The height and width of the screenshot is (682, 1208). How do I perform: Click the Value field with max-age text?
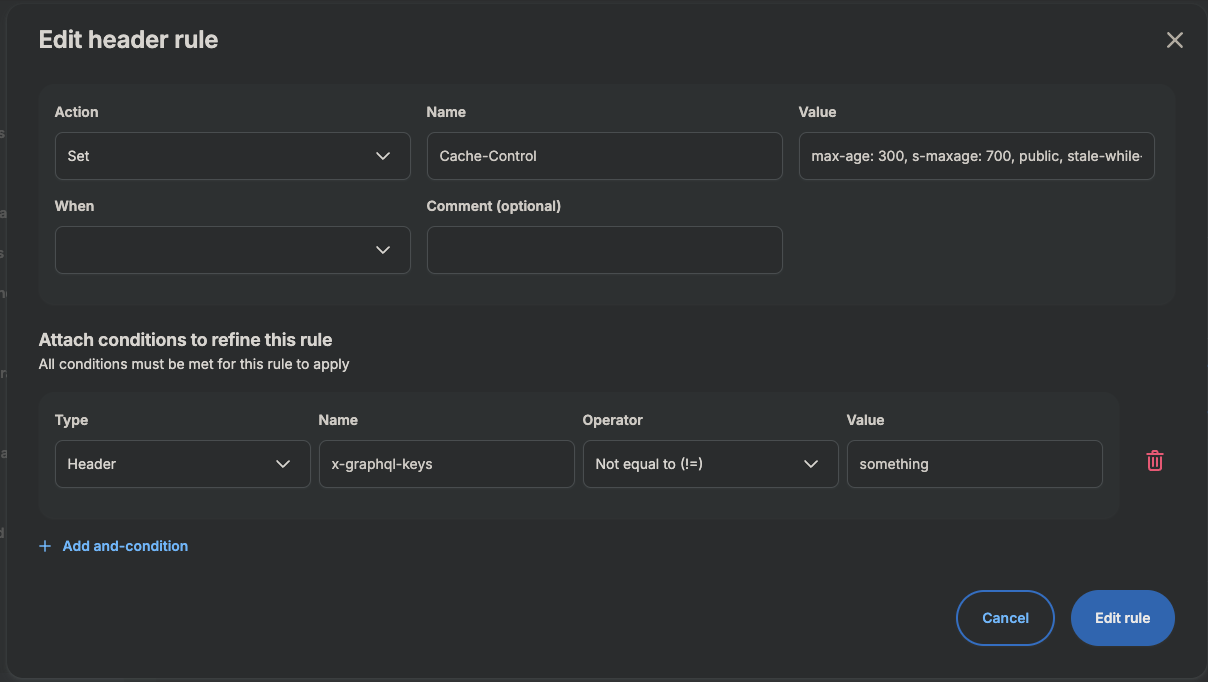point(977,156)
